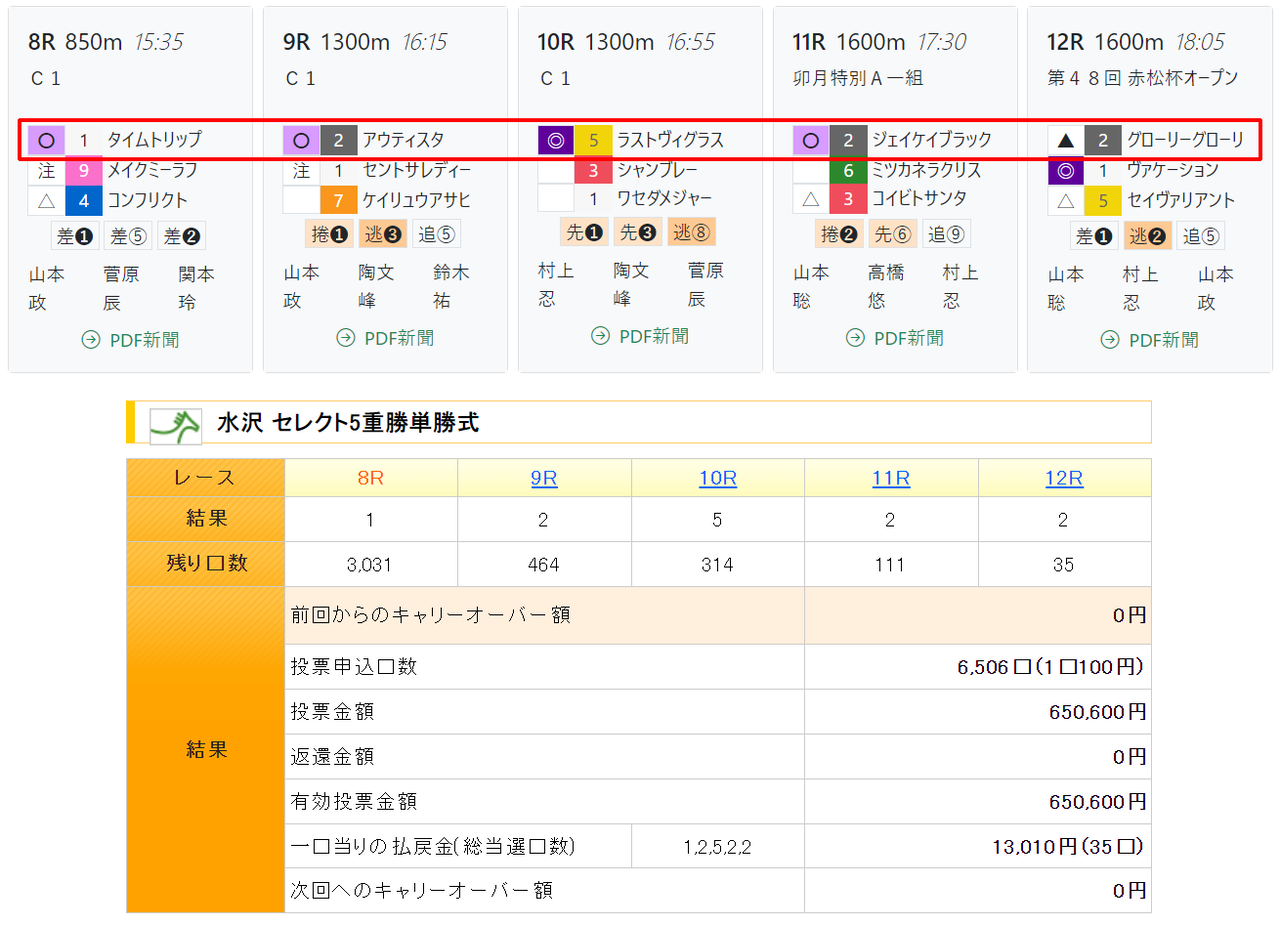Screen dimensions: 1280x925
Task: Select the △ mark beside コンフリクト
Action: tap(46, 200)
